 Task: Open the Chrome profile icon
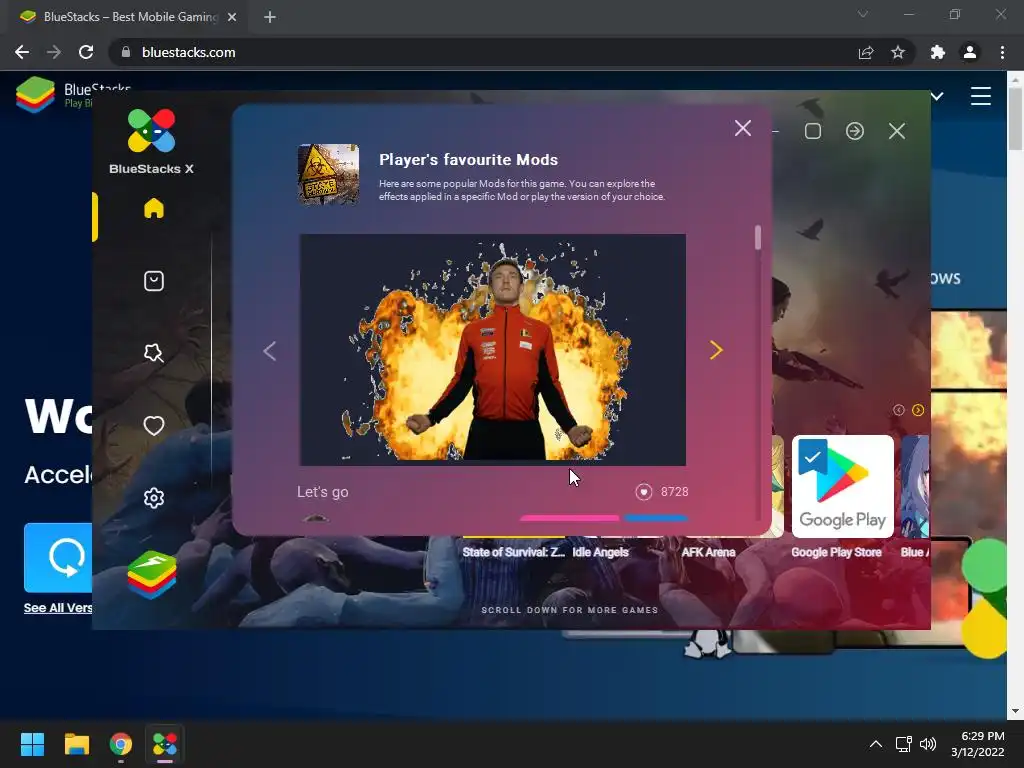click(970, 52)
